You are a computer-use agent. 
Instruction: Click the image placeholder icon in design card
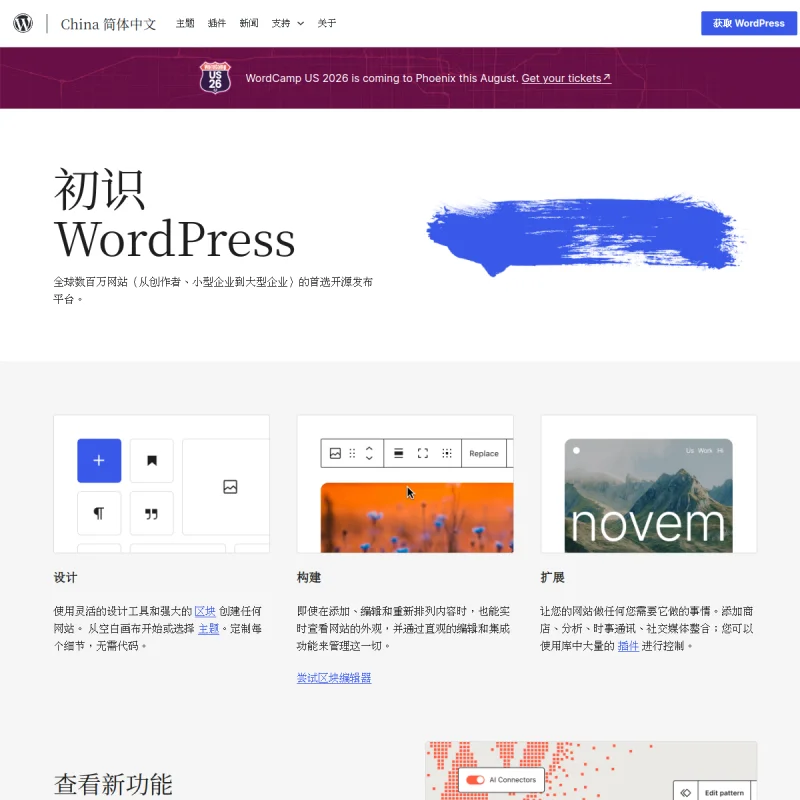(230, 487)
